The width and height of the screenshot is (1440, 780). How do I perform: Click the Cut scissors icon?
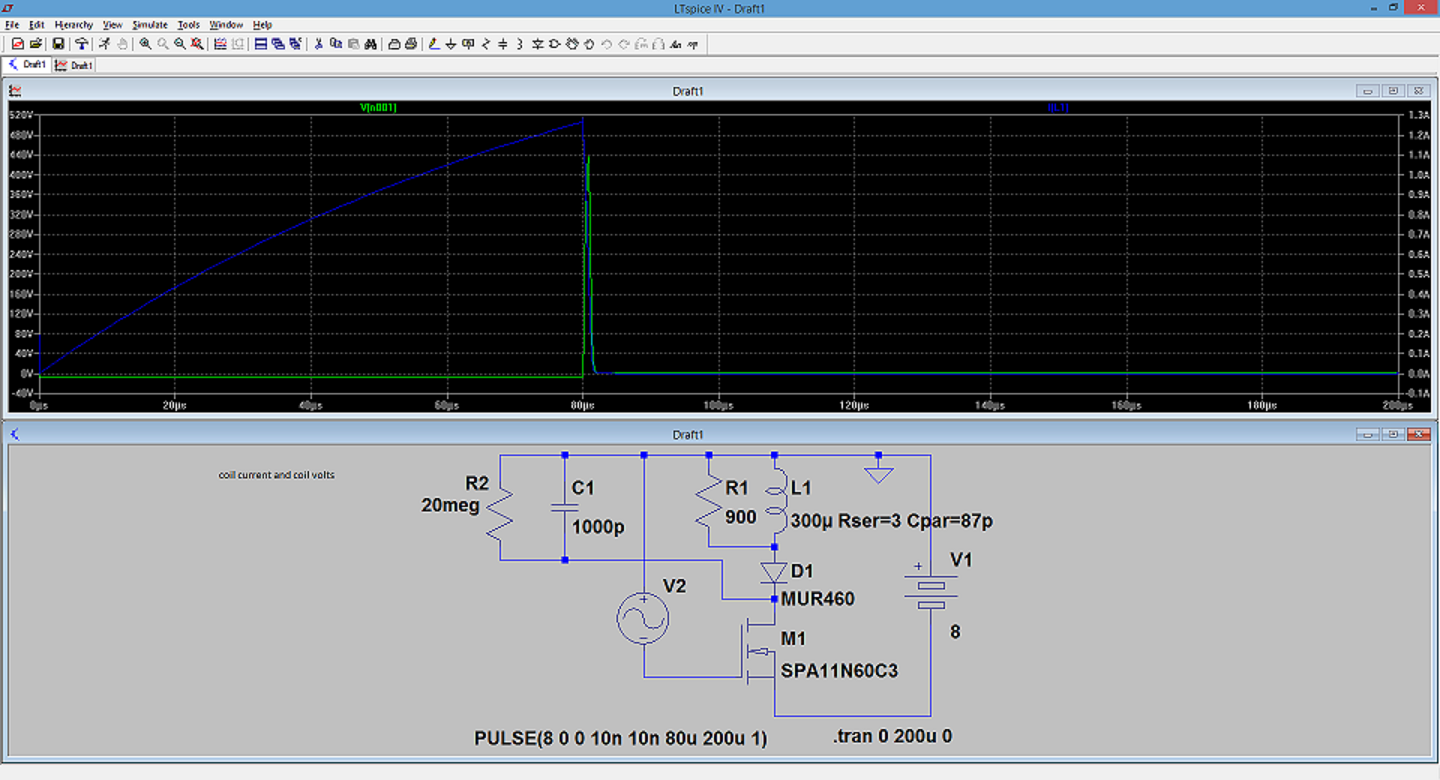(319, 44)
